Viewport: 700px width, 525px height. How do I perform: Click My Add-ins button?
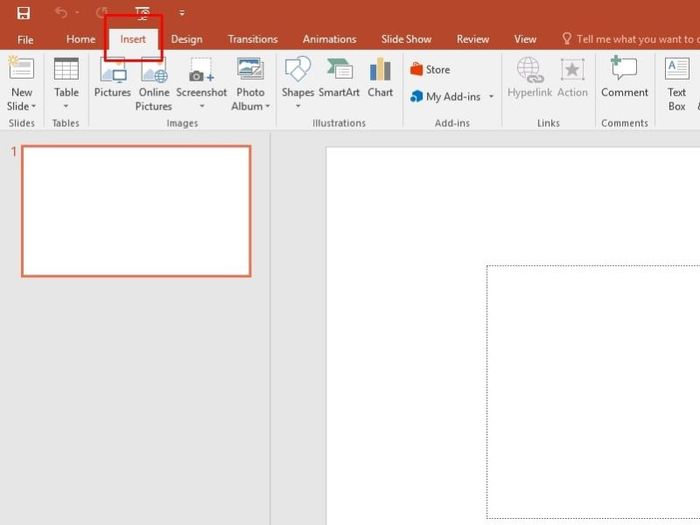tap(446, 96)
